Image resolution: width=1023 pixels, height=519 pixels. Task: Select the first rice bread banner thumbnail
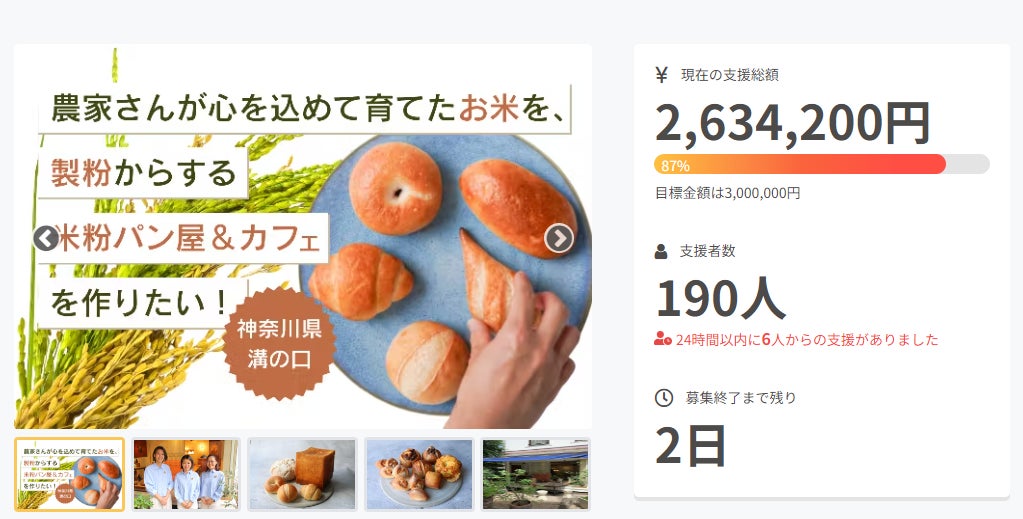coord(69,475)
